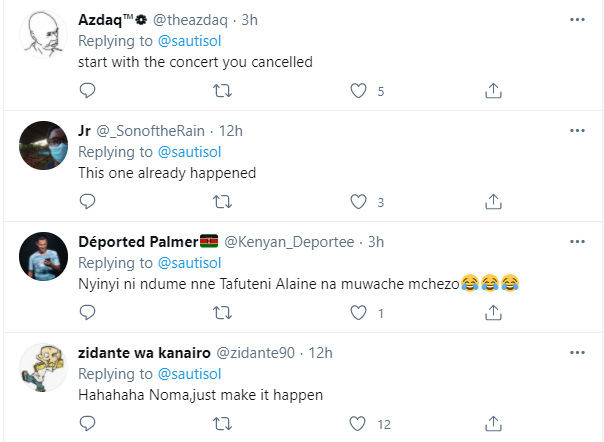
Task: View zidante wa kanairo's profile picture
Action: (43, 367)
